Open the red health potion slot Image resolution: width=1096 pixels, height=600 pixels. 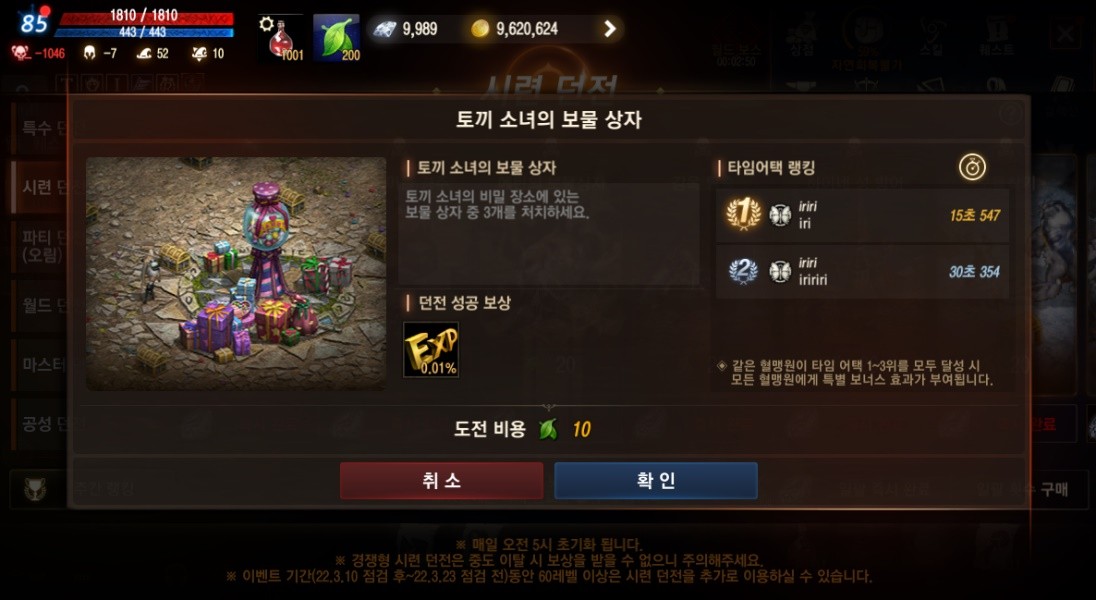(282, 38)
